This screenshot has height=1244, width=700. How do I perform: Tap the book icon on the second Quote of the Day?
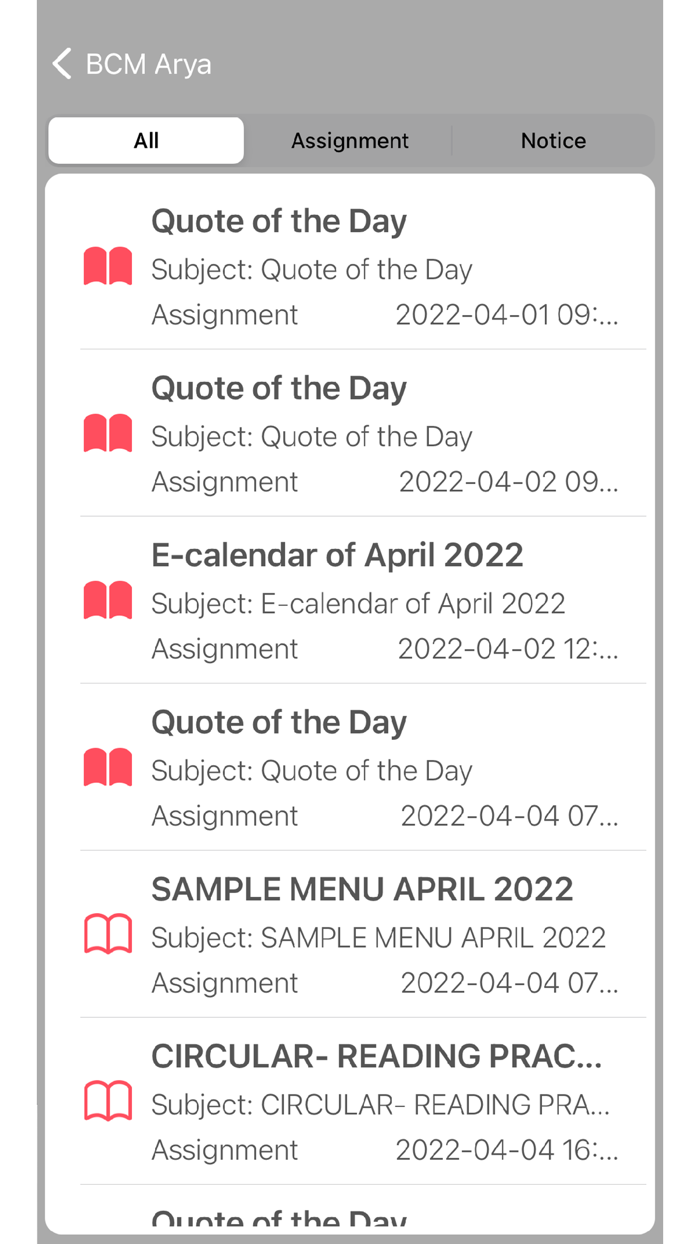(x=106, y=433)
